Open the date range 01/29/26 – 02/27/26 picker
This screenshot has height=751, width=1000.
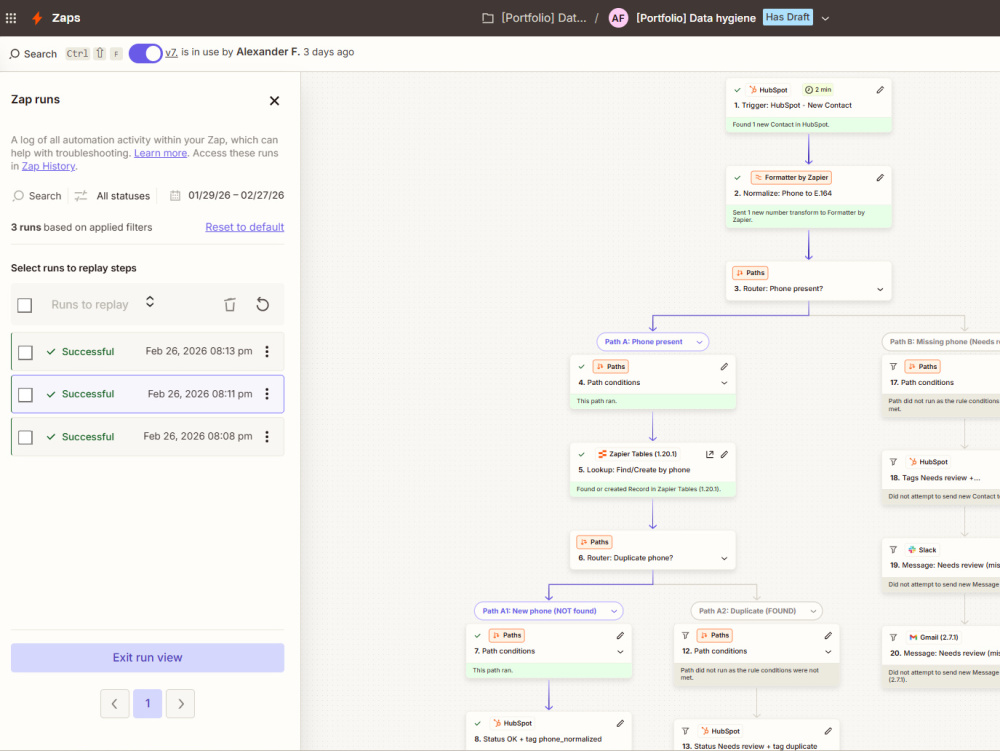click(227, 195)
